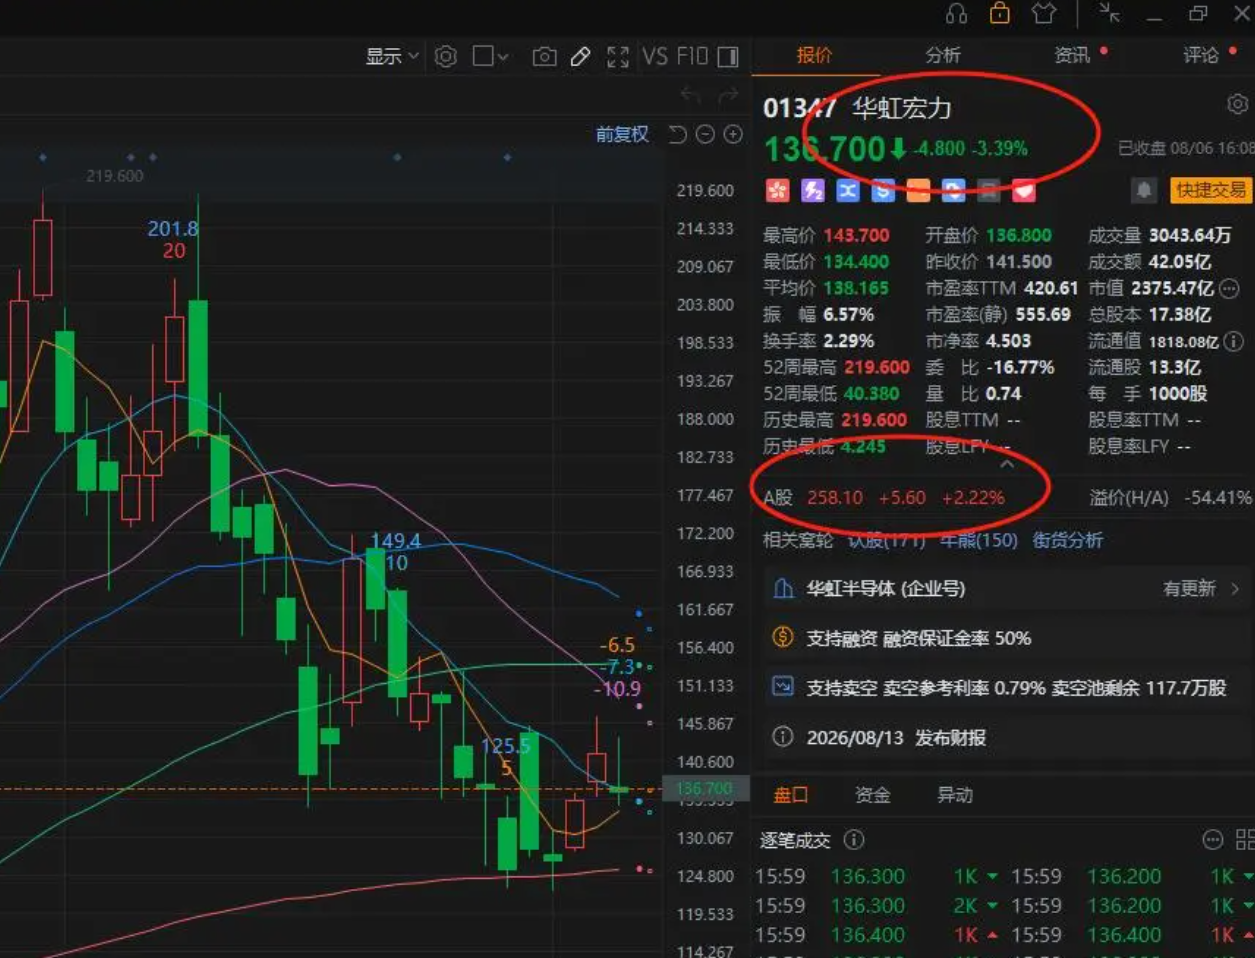Screen dimensions: 1255x958
Task: Open the VS stock comparison tool
Action: 655,57
